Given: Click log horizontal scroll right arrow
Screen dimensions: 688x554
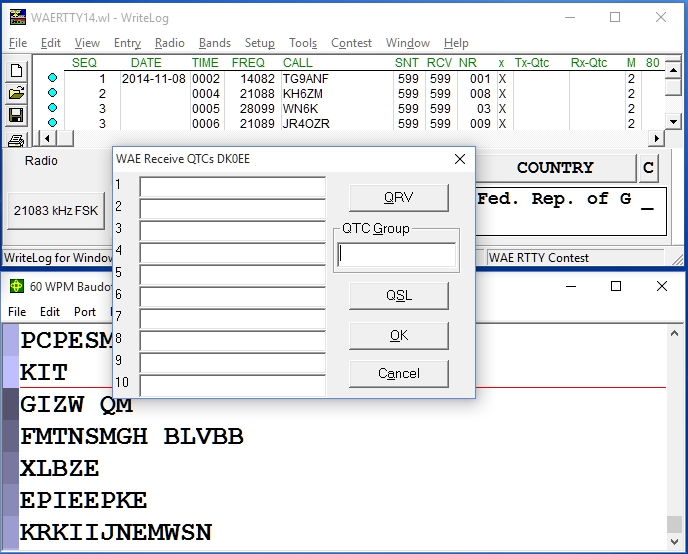Looking at the screenshot, I should pos(656,139).
